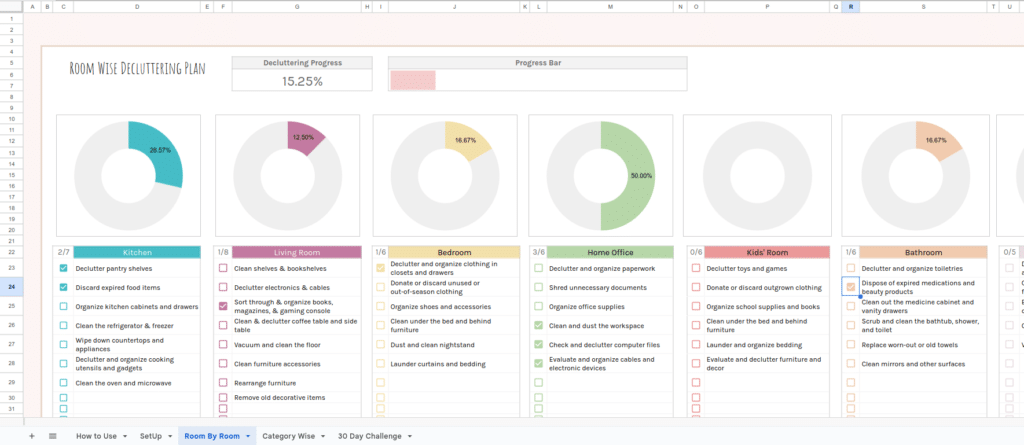1024x445 pixels.
Task: Uncheck Discard expired food items checkbox
Action: [63, 287]
